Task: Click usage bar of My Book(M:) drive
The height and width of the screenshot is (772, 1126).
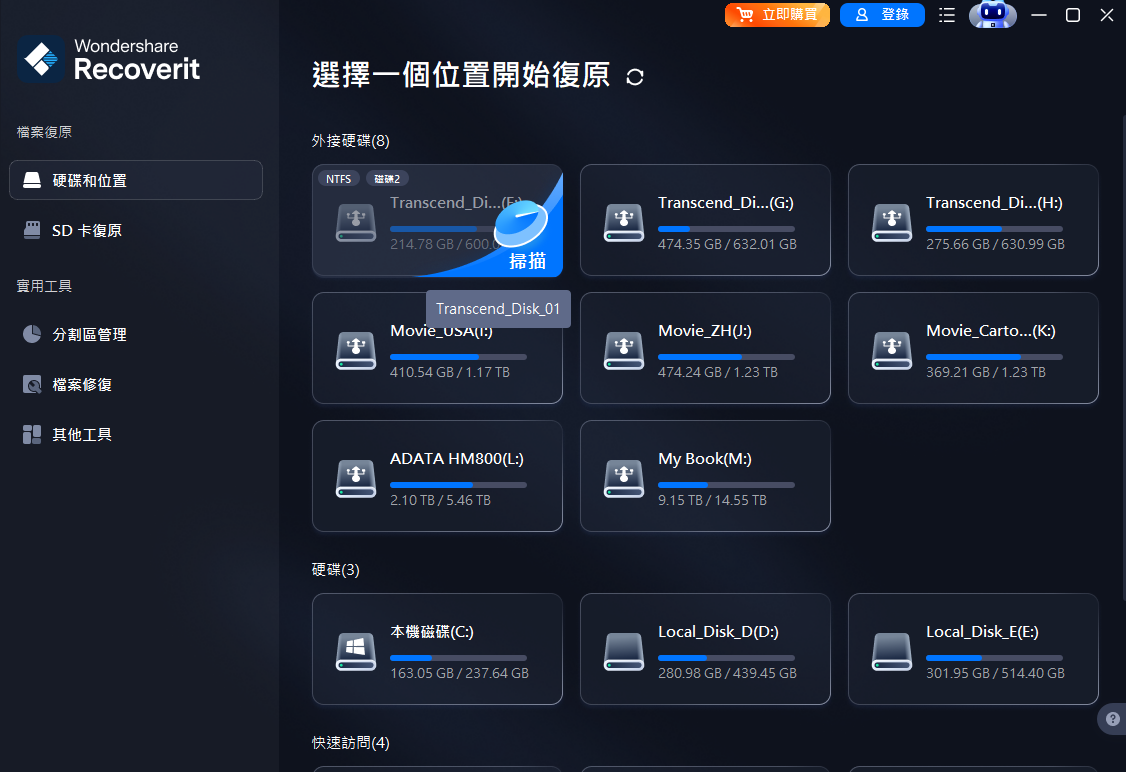Action: click(x=726, y=485)
